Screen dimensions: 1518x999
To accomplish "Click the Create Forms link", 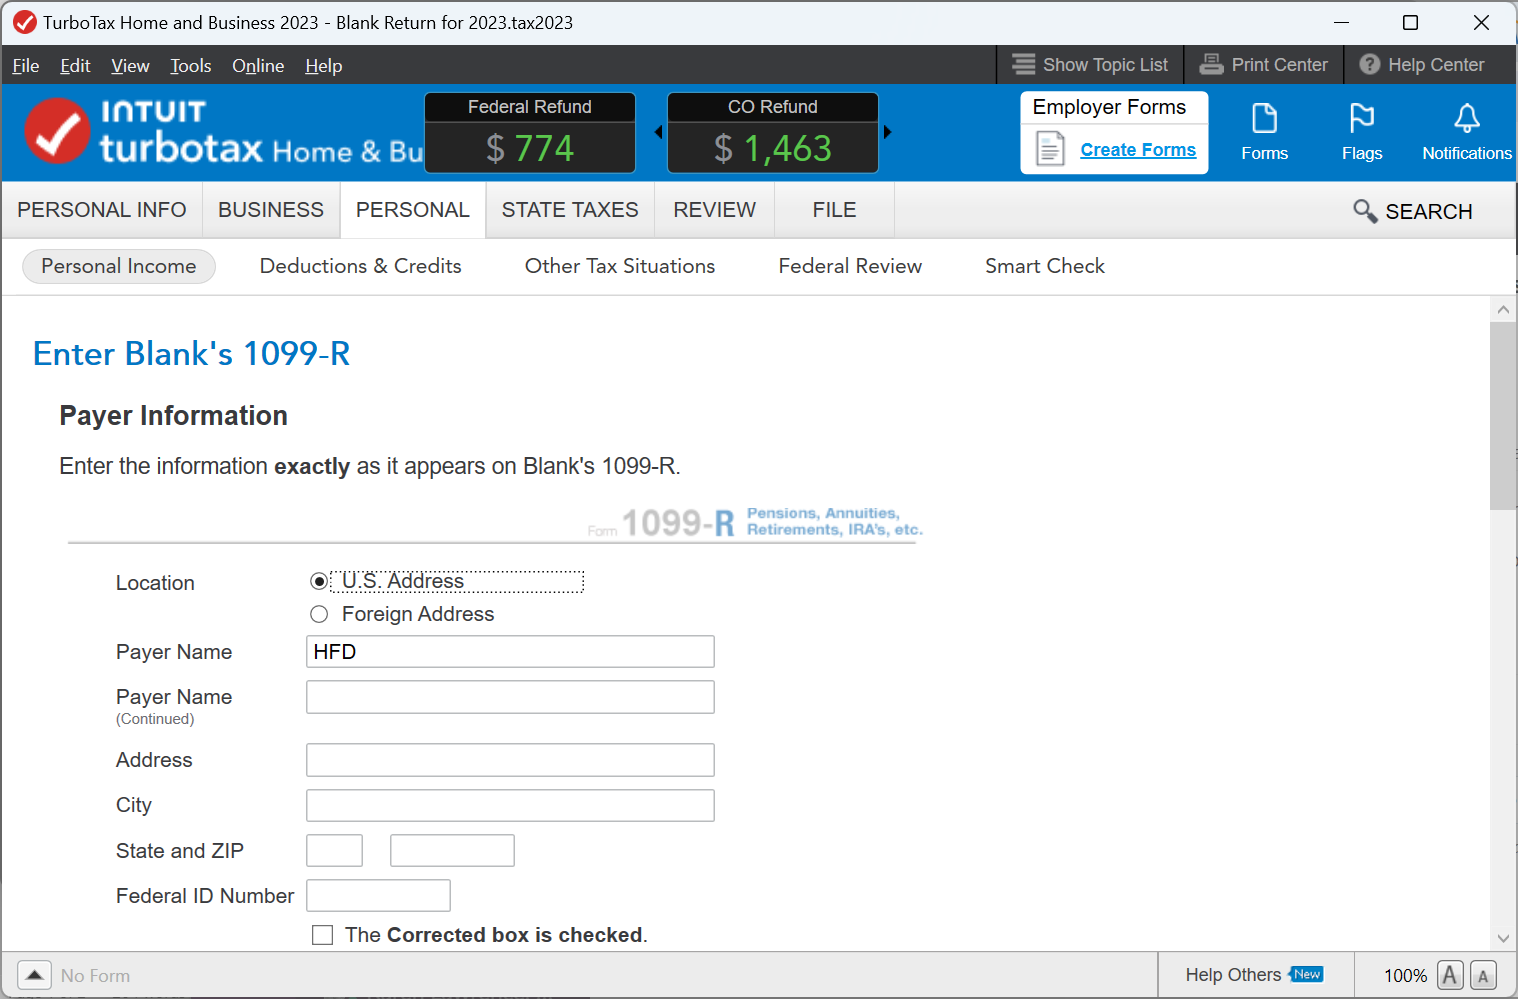I will click(x=1138, y=149).
